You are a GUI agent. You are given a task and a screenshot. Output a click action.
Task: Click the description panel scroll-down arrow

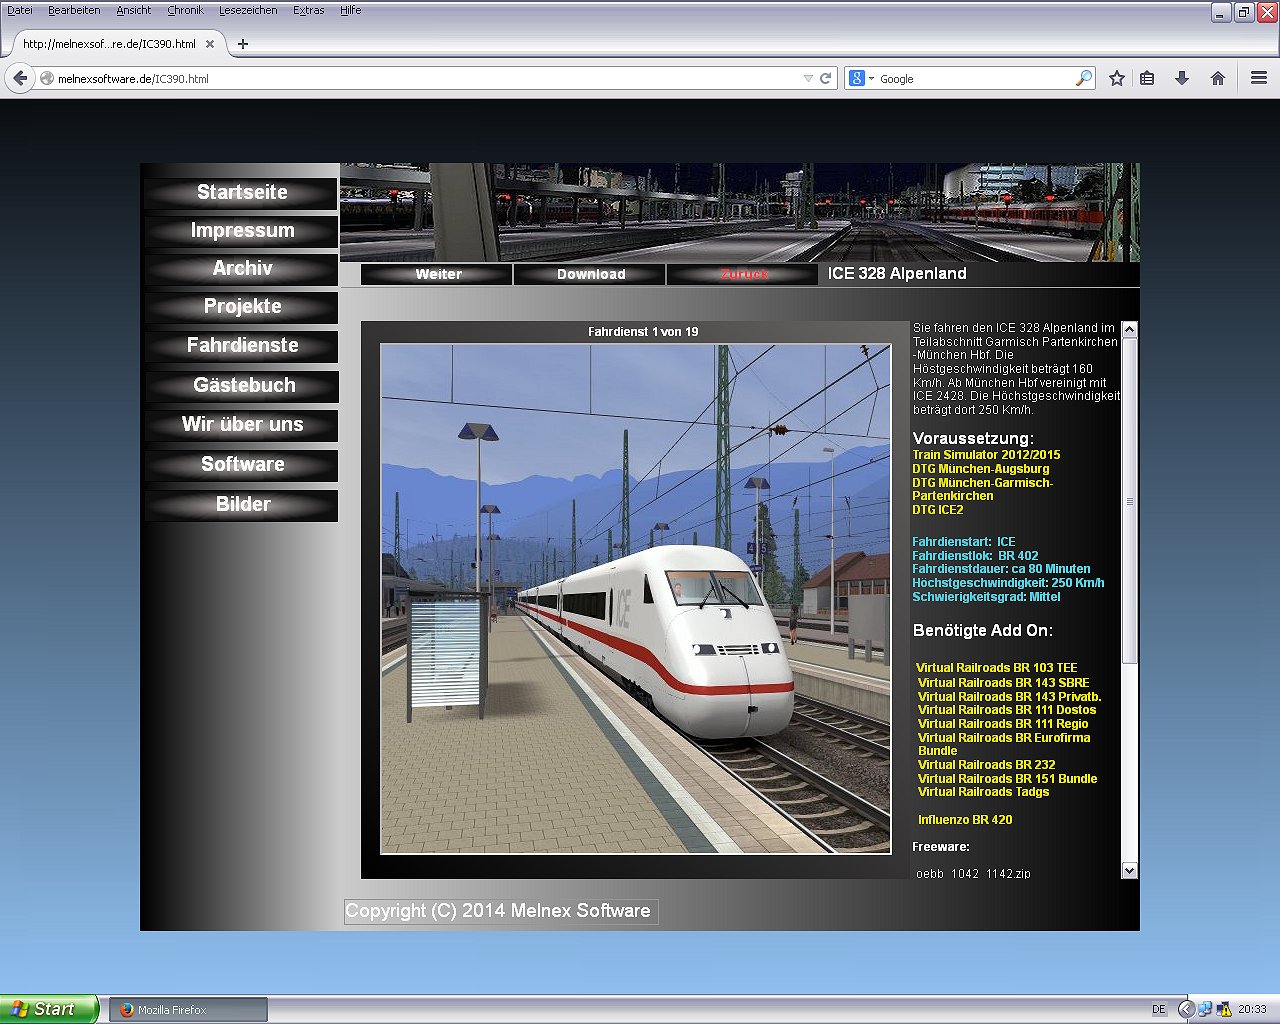click(x=1130, y=871)
